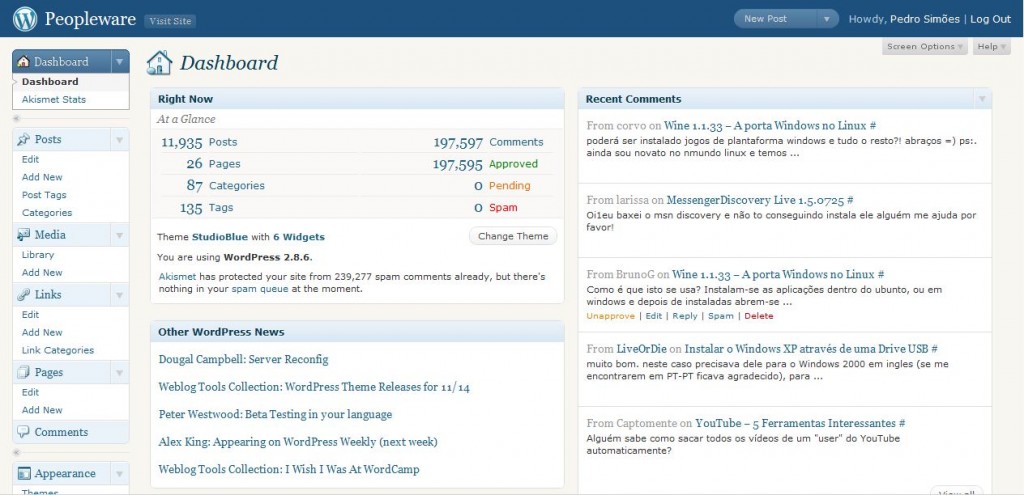This screenshot has width=1024, height=495.
Task: Open Peter Westwood Beta Testing news link
Action: click(276, 415)
